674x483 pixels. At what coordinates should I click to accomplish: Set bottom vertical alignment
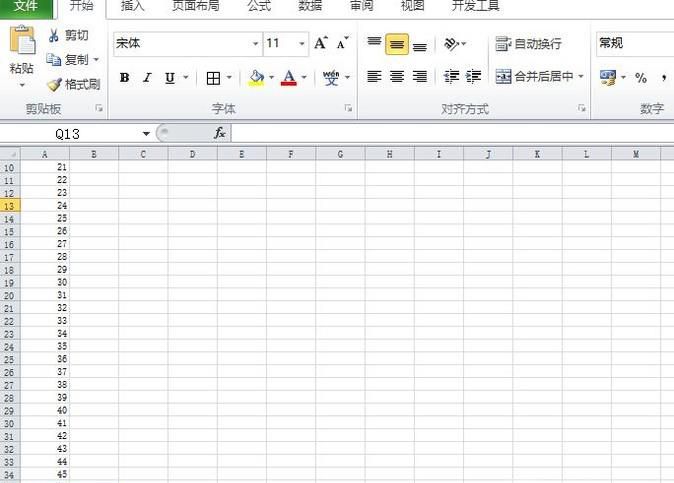(x=420, y=44)
